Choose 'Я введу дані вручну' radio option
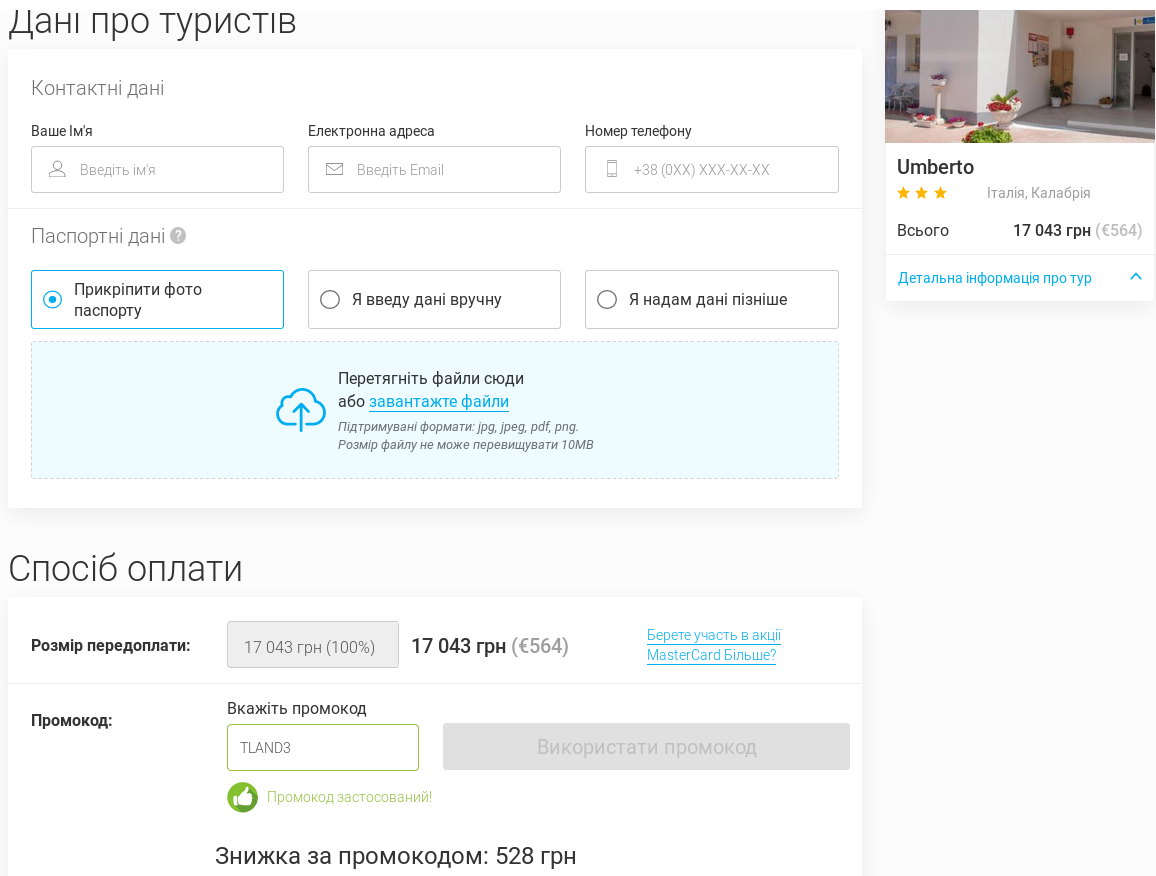The width and height of the screenshot is (1156, 876). (330, 299)
